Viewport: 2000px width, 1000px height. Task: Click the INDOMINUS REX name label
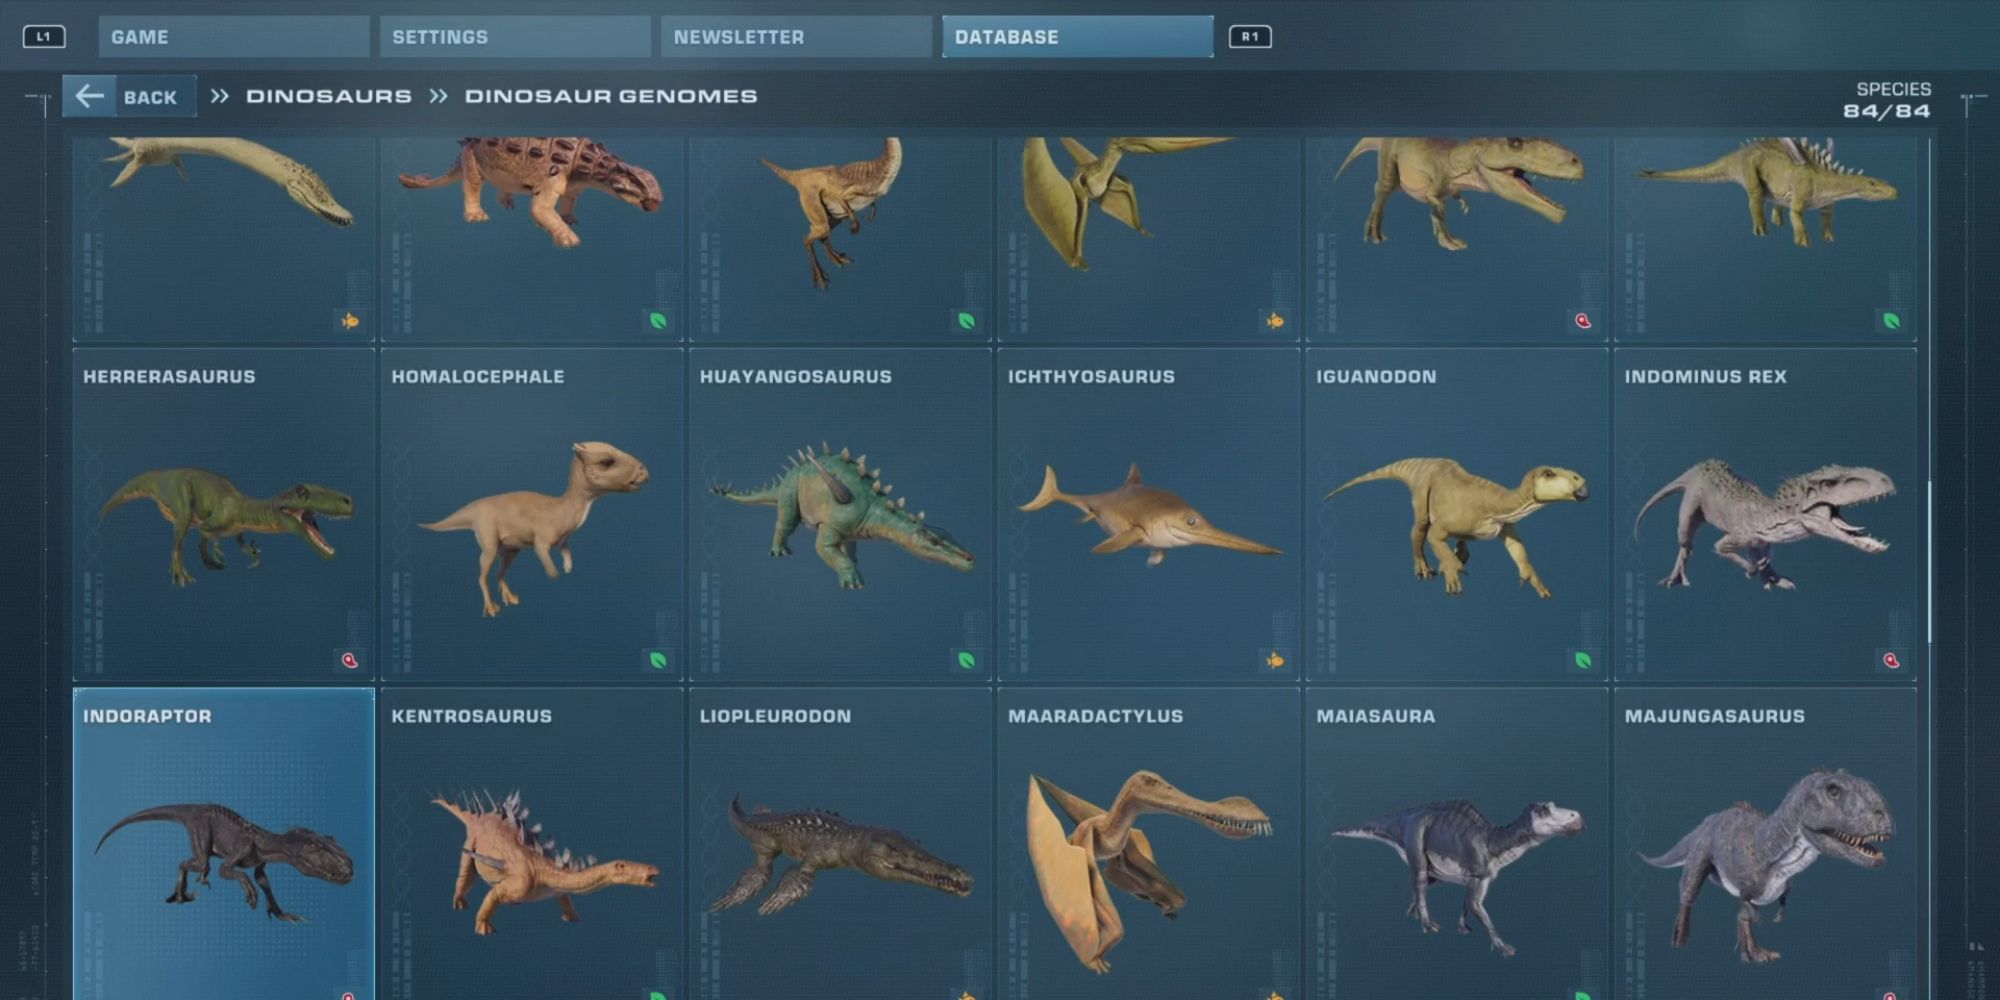click(1705, 377)
